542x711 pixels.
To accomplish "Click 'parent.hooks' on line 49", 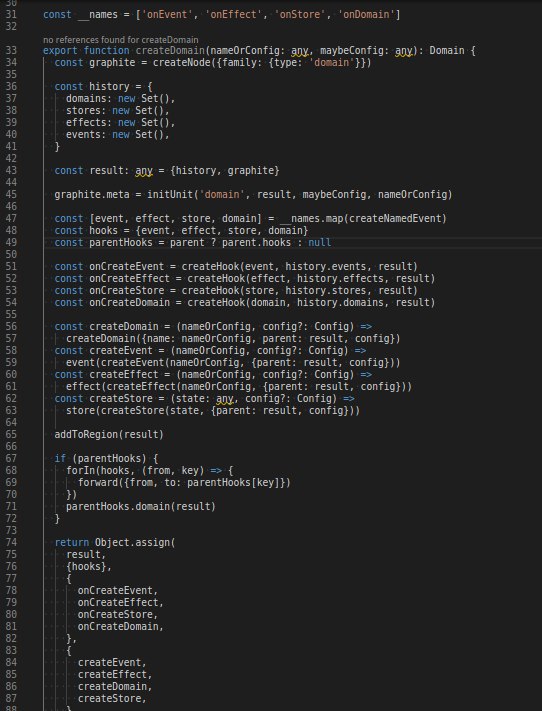I will pyautogui.click(x=256, y=242).
